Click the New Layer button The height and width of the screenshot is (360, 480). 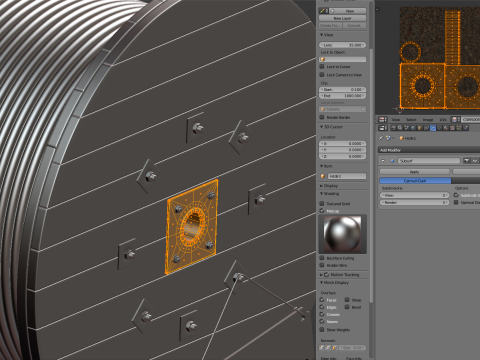tap(343, 18)
